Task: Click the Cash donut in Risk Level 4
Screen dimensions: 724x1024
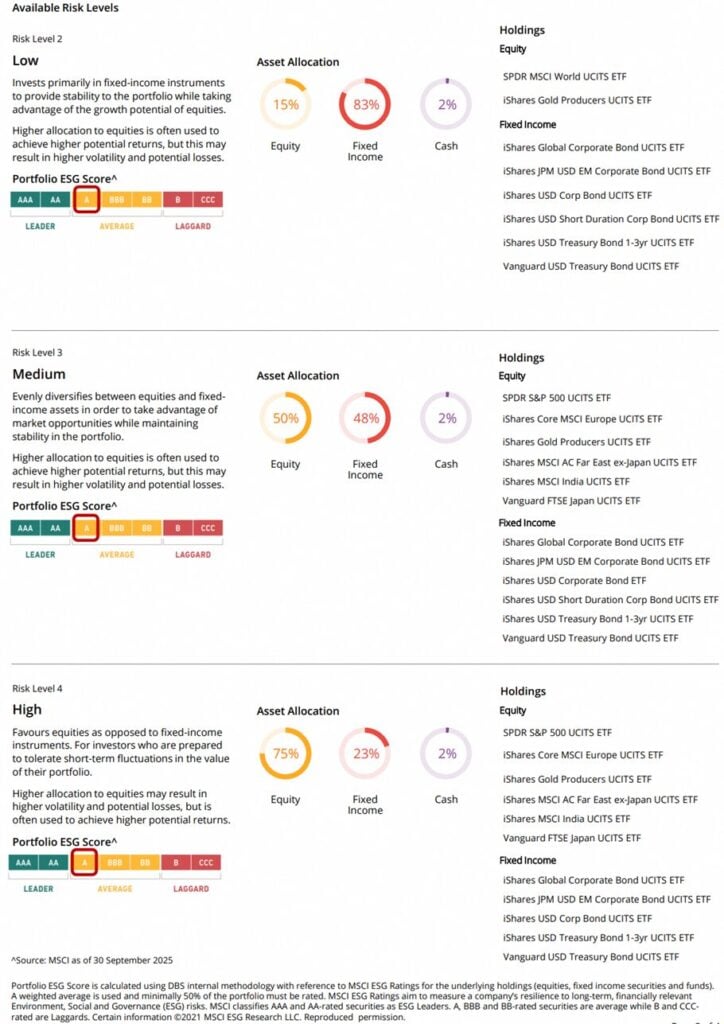Action: 446,754
